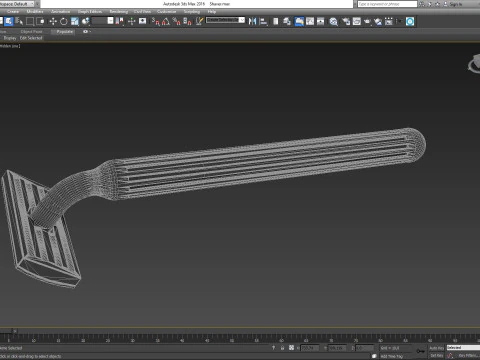The image size is (480, 360).
Task: Open Render Setup icon
Action: point(346,21)
